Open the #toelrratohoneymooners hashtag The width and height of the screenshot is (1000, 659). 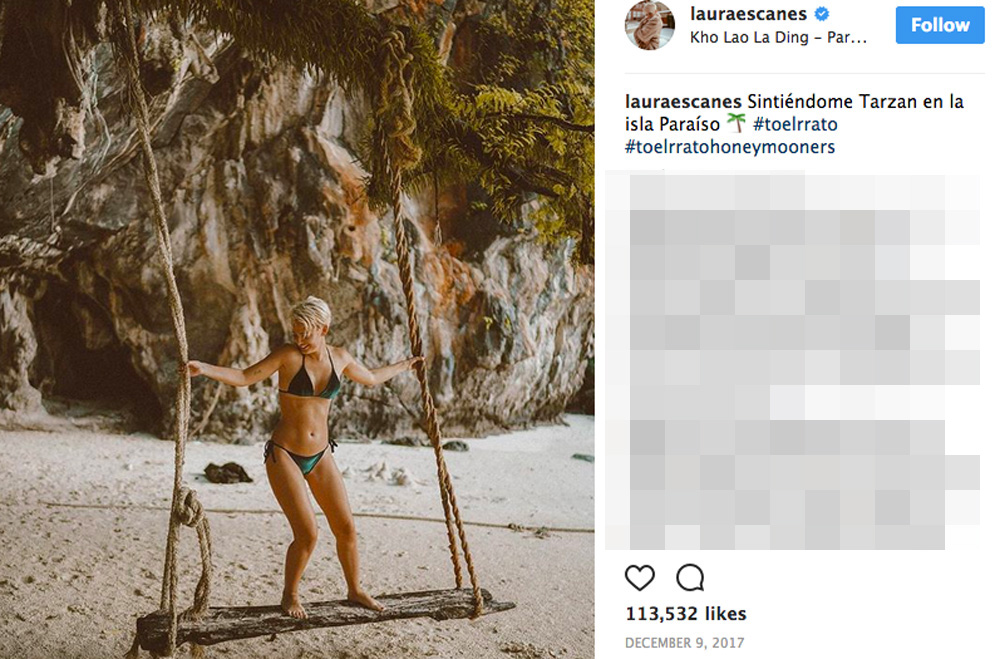(x=730, y=147)
